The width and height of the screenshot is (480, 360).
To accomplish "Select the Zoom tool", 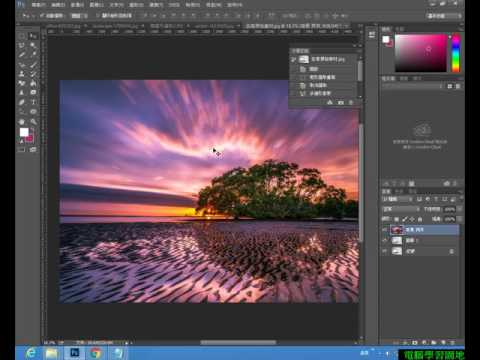I will pos(33,121).
